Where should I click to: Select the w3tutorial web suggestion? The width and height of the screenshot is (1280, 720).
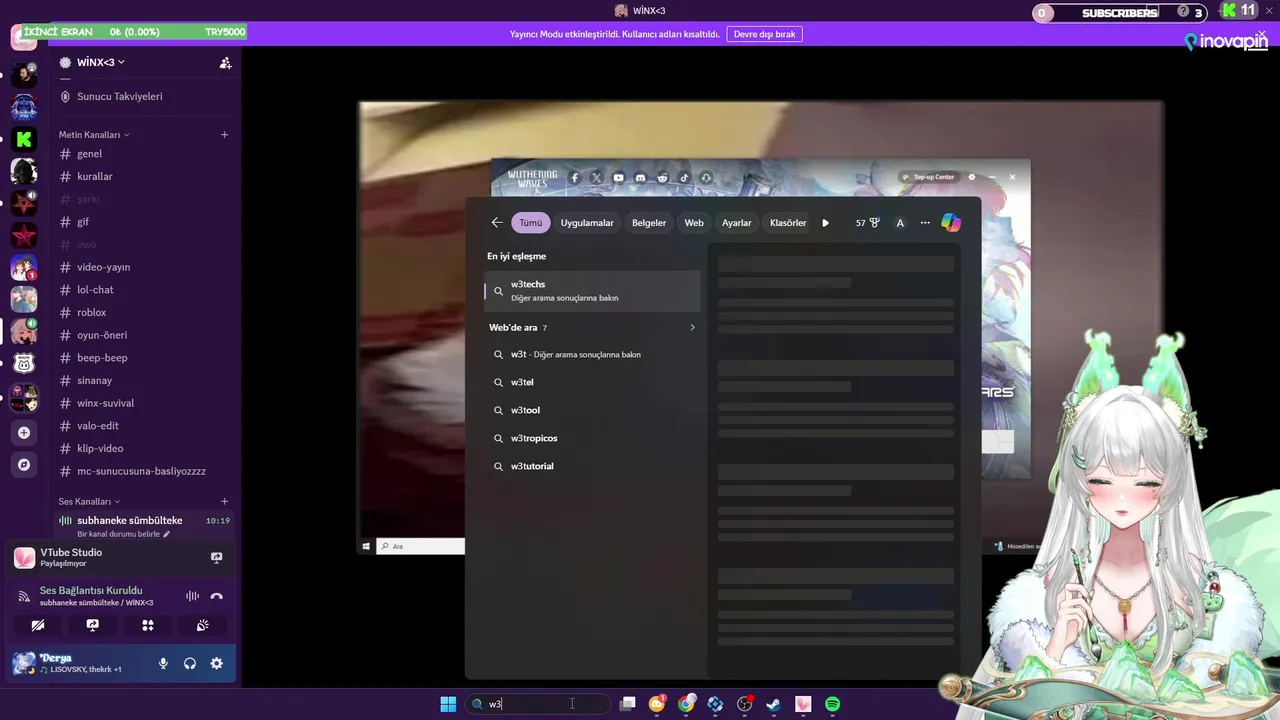tap(592, 466)
